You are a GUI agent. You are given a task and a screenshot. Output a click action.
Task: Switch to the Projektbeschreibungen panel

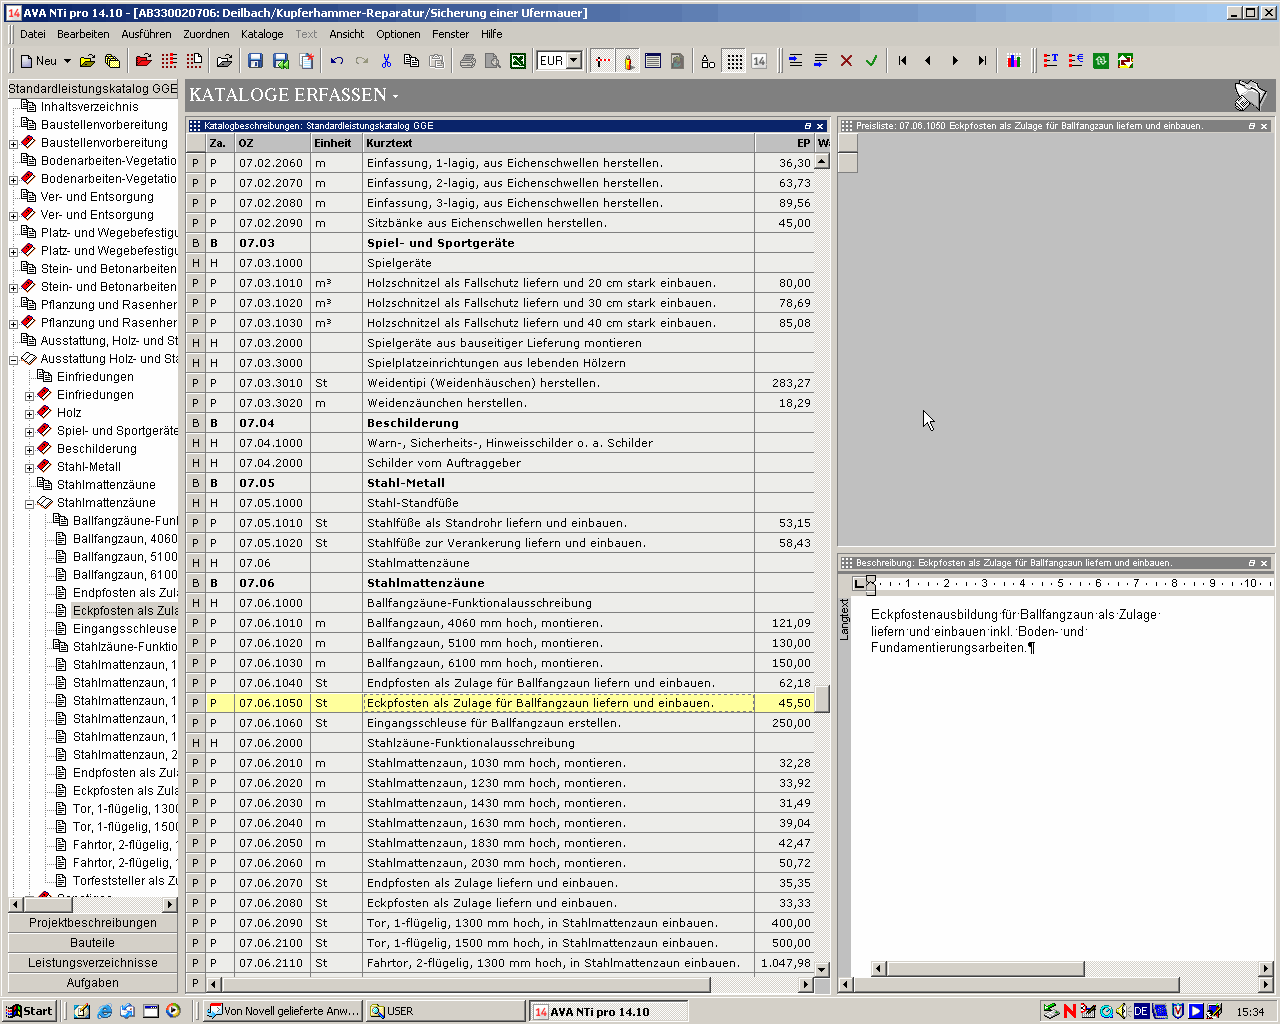coord(92,923)
